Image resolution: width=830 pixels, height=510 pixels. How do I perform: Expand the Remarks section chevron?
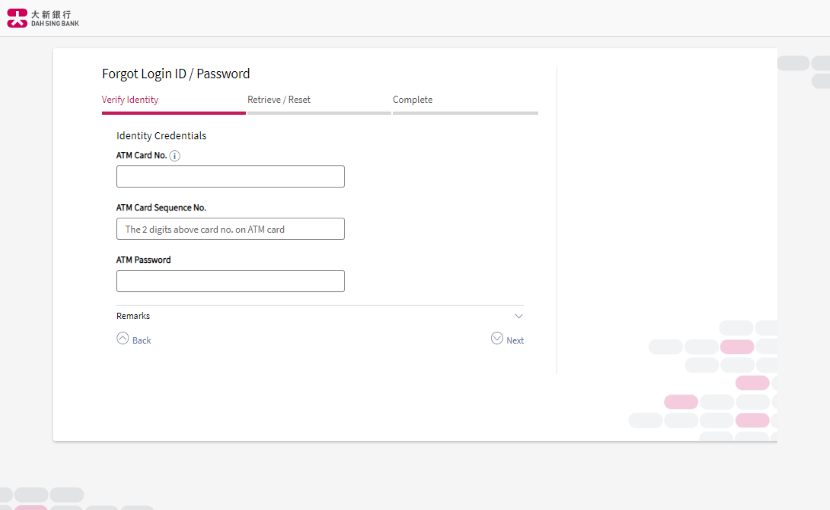(x=519, y=316)
